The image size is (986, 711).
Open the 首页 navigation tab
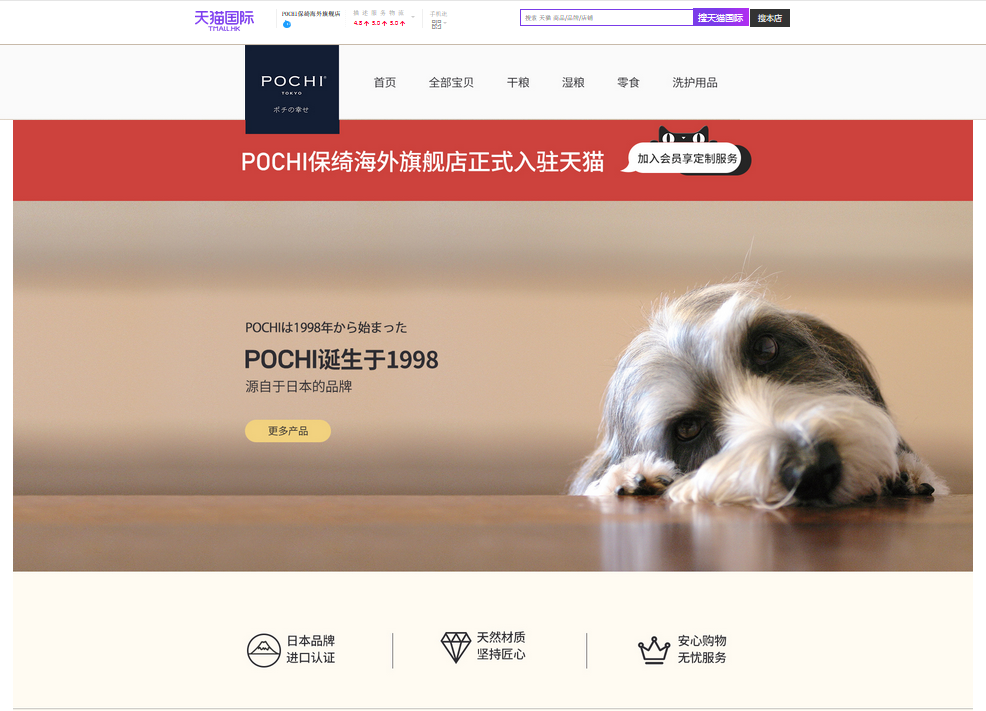point(385,82)
